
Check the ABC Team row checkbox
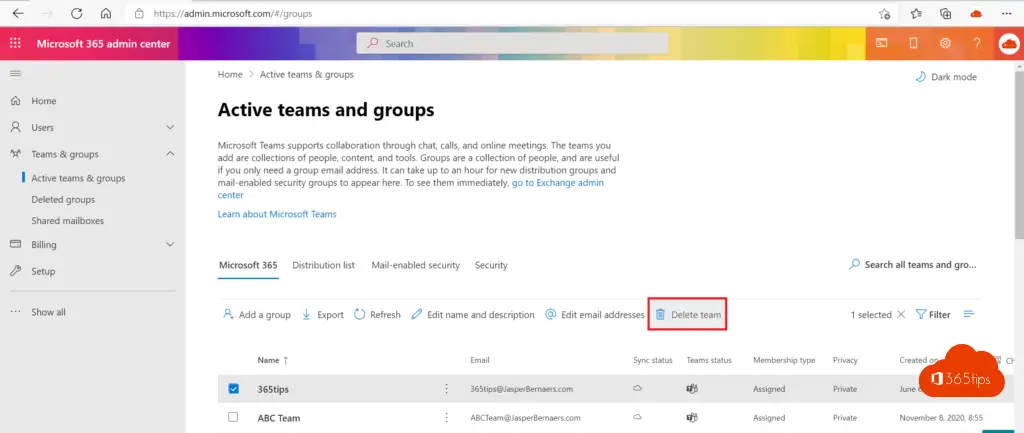click(233, 418)
